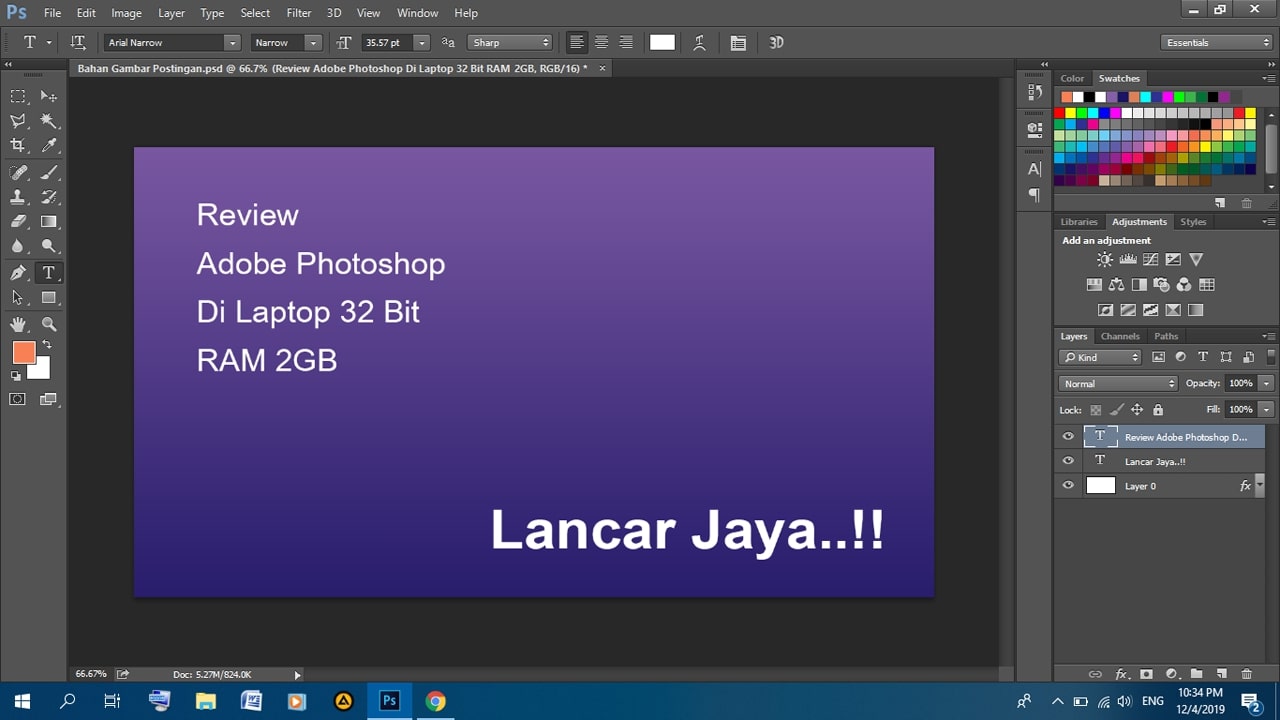Image resolution: width=1280 pixels, height=720 pixels.
Task: Toggle layer filtering on/off switch
Action: [x=1272, y=357]
